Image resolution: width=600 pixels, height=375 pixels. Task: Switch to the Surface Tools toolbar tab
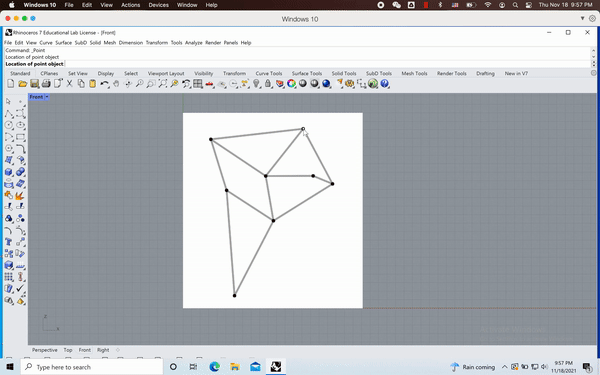pos(307,73)
